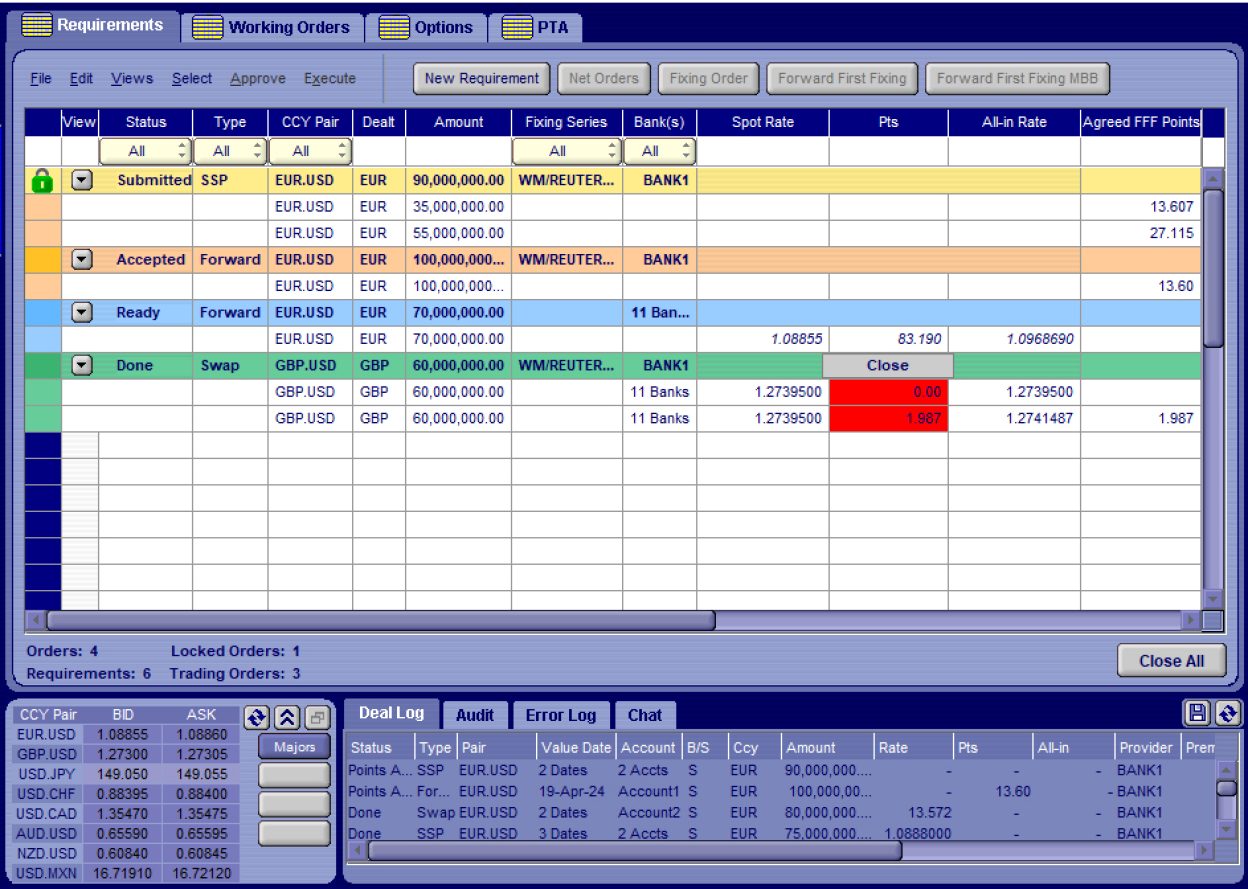Toggle the view arrow on Done order
Viewport: 1248px width, 889px height.
[x=83, y=365]
